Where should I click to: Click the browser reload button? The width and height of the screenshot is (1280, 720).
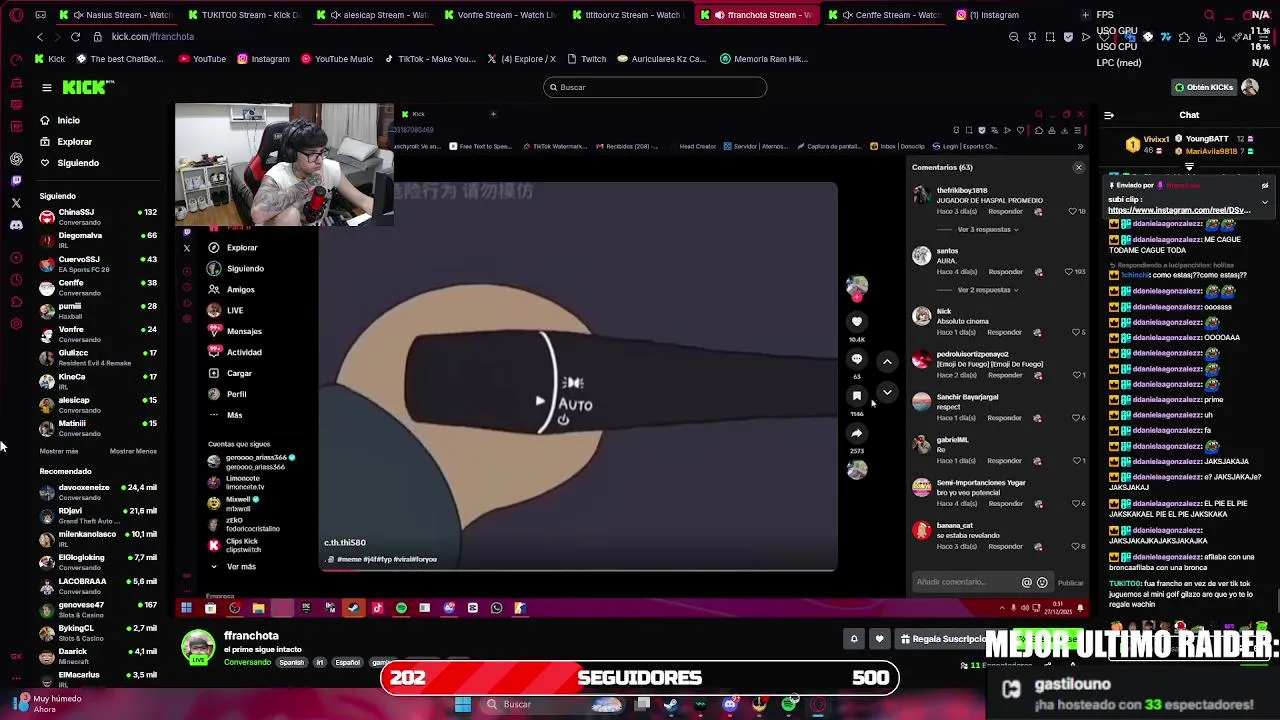click(x=75, y=37)
